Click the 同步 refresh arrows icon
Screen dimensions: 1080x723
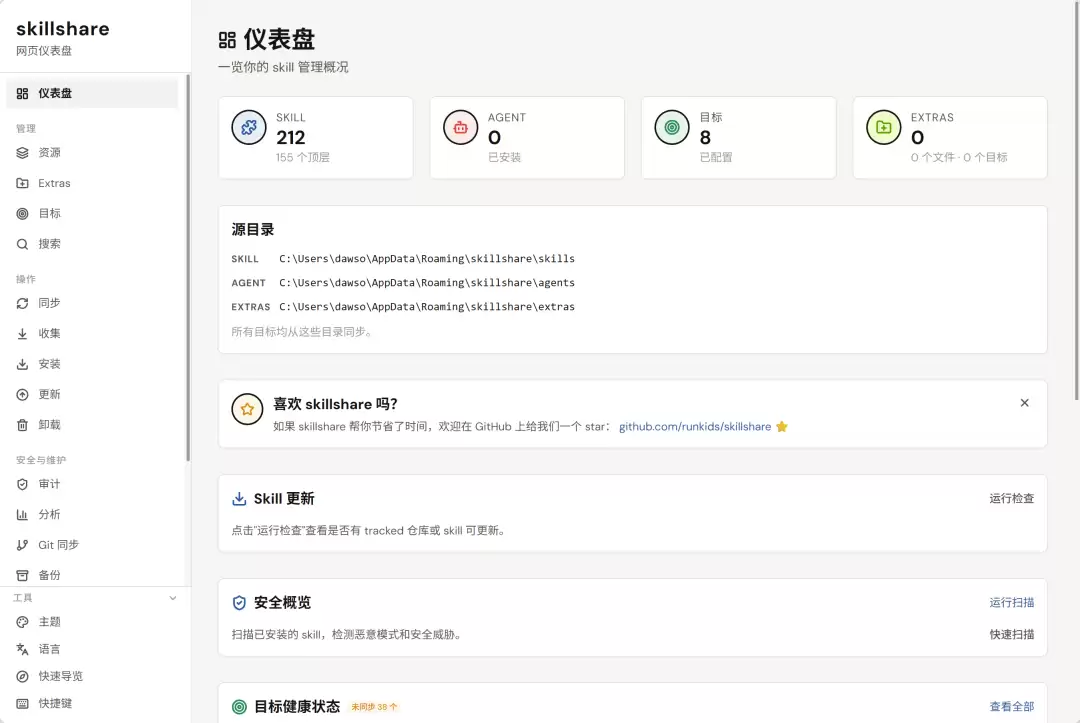click(22, 303)
